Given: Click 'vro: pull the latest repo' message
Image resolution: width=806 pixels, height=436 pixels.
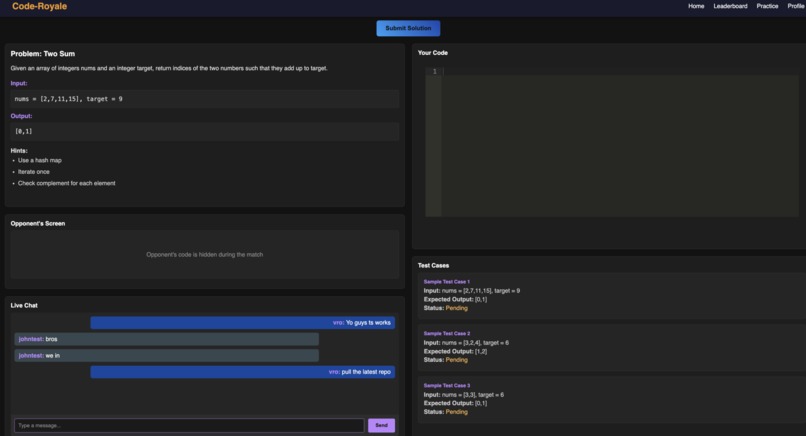Looking at the screenshot, I should click(x=243, y=372).
